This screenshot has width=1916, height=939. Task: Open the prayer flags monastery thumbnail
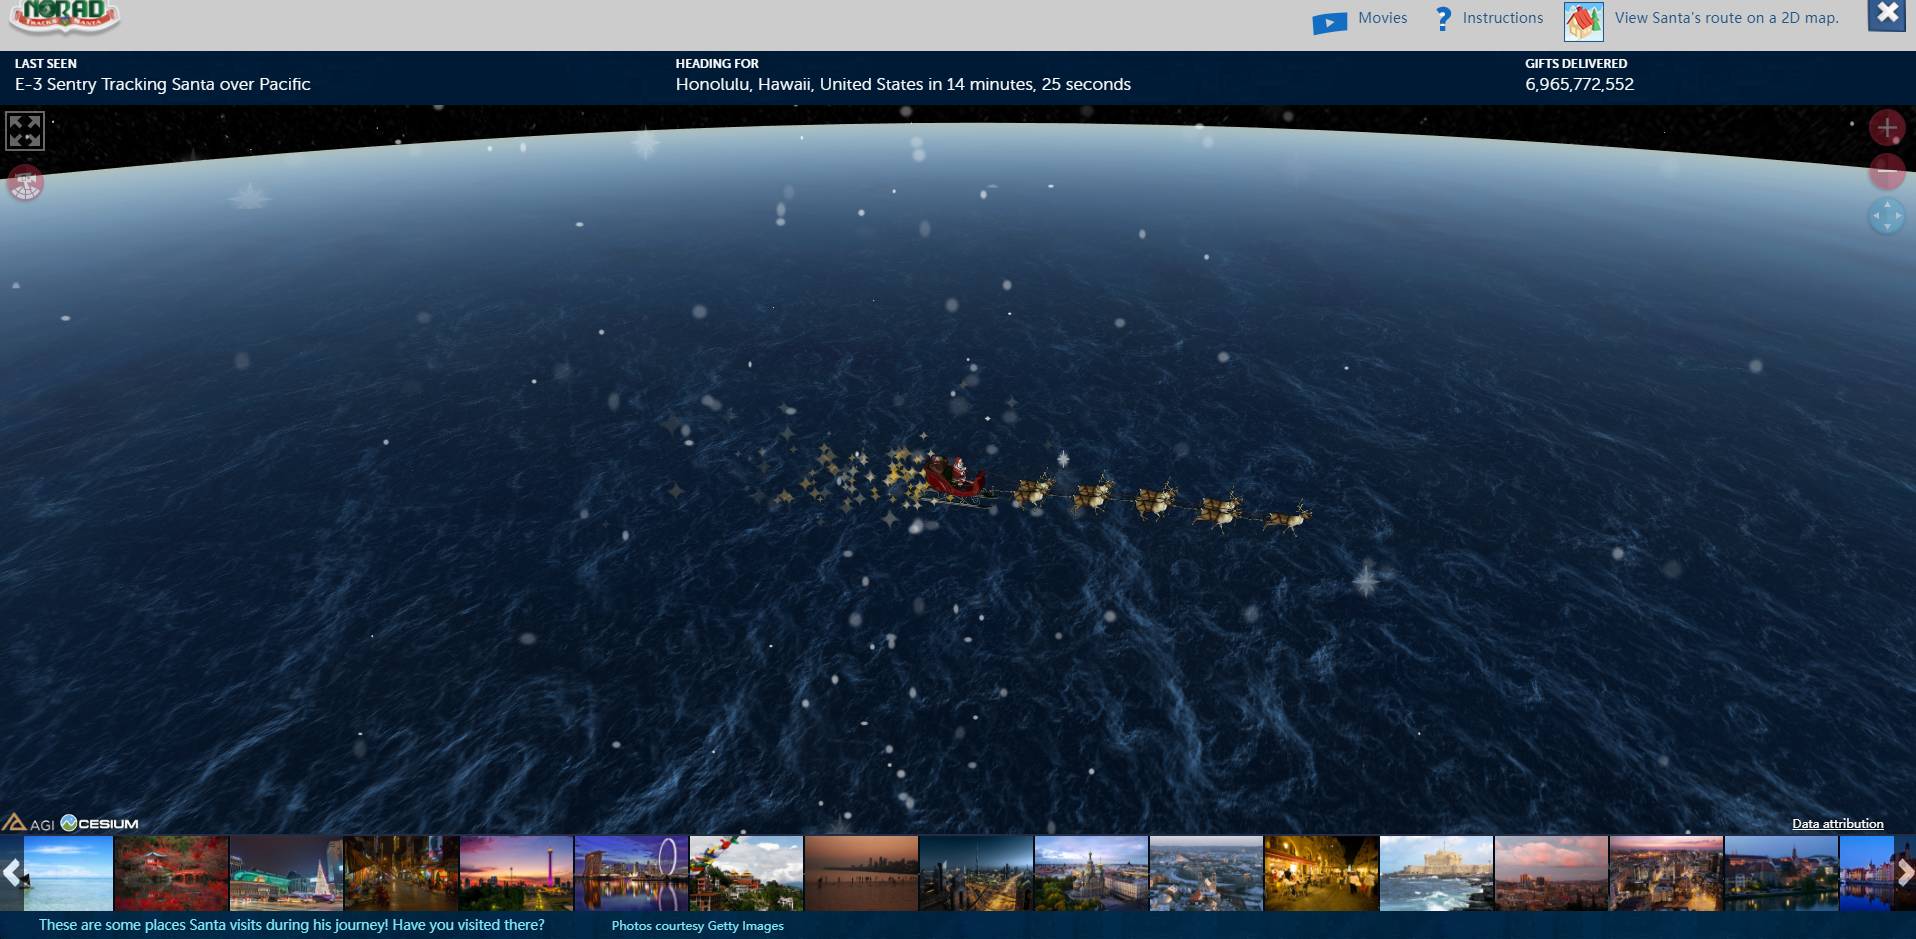pyautogui.click(x=746, y=873)
